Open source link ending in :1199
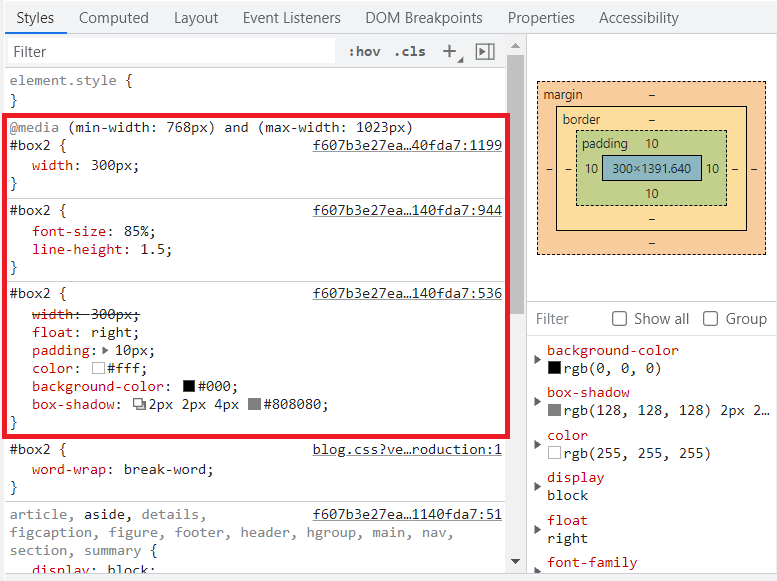Screen dimensions: 777x581 tap(407, 145)
